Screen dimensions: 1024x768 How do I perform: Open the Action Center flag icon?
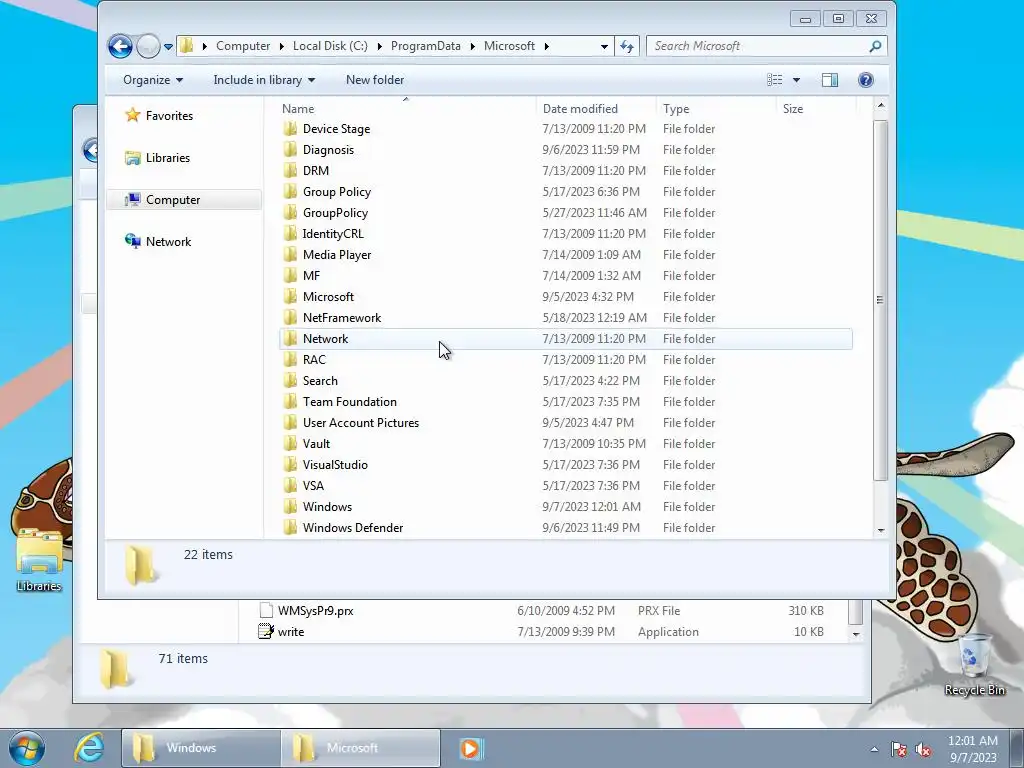[899, 749]
